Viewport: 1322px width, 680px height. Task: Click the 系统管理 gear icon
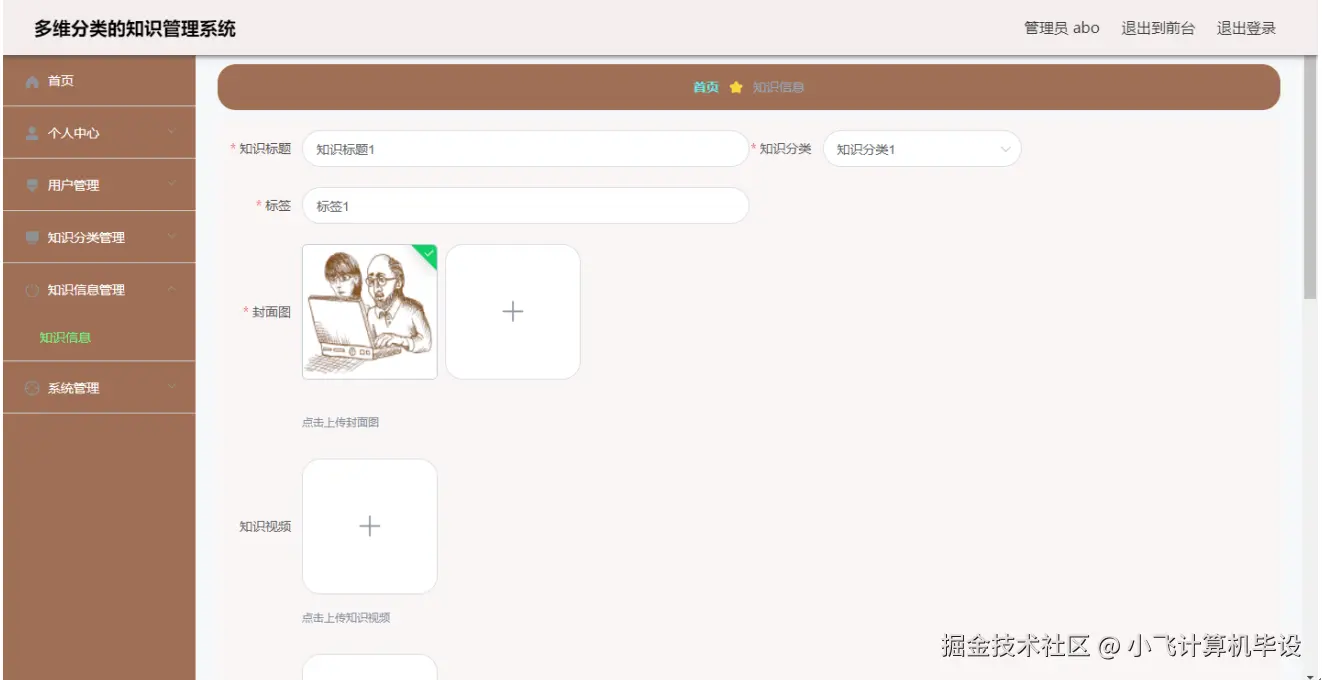coord(31,388)
